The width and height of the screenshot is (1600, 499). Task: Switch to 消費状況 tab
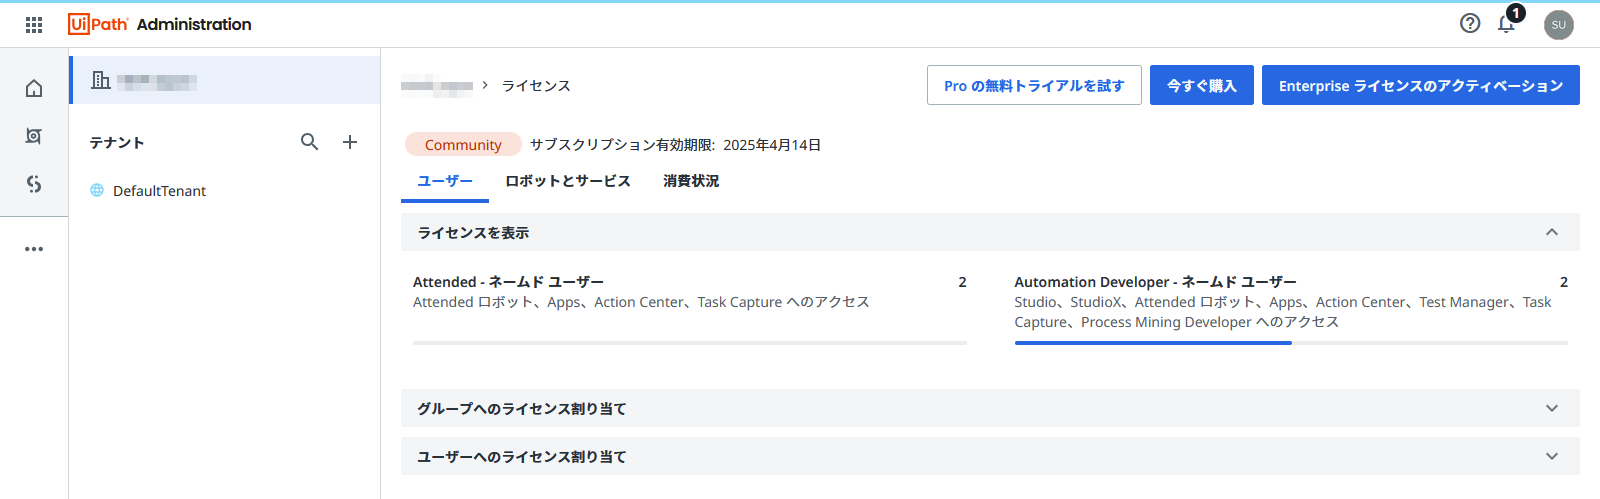(691, 181)
